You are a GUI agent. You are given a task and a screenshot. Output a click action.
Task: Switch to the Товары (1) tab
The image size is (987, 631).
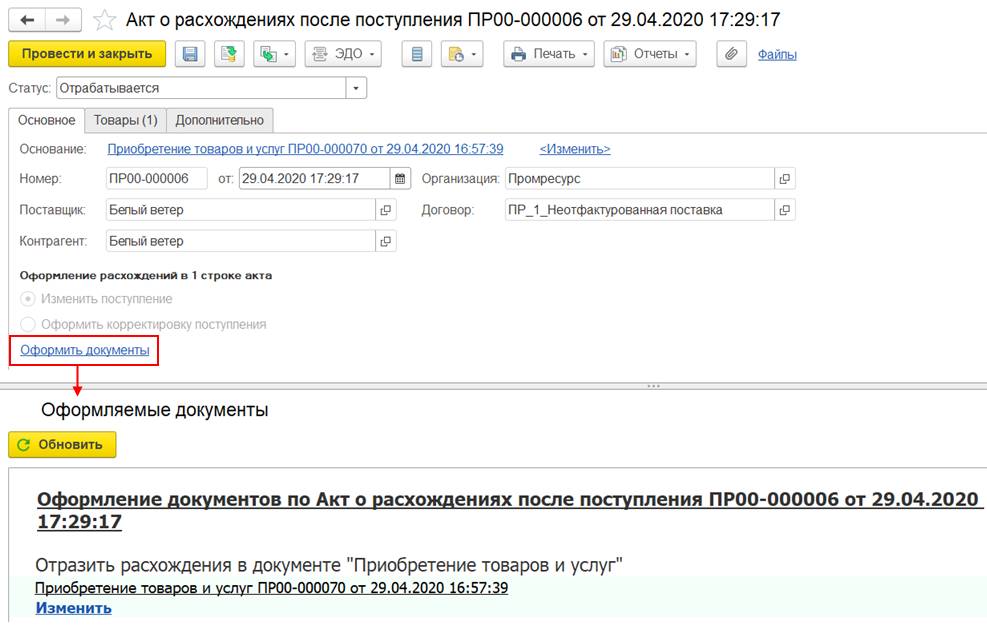[126, 120]
